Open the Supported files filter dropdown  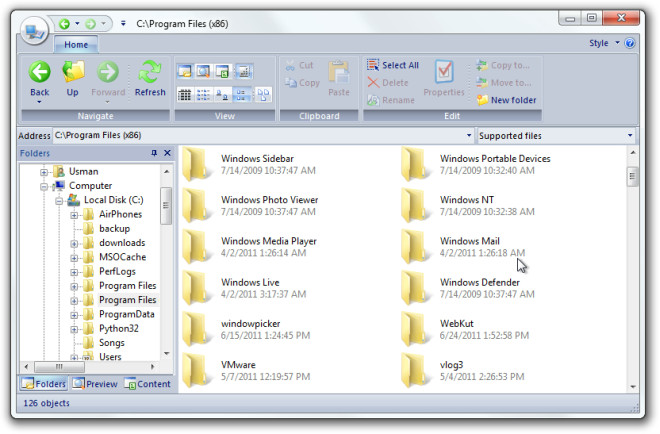pos(630,136)
